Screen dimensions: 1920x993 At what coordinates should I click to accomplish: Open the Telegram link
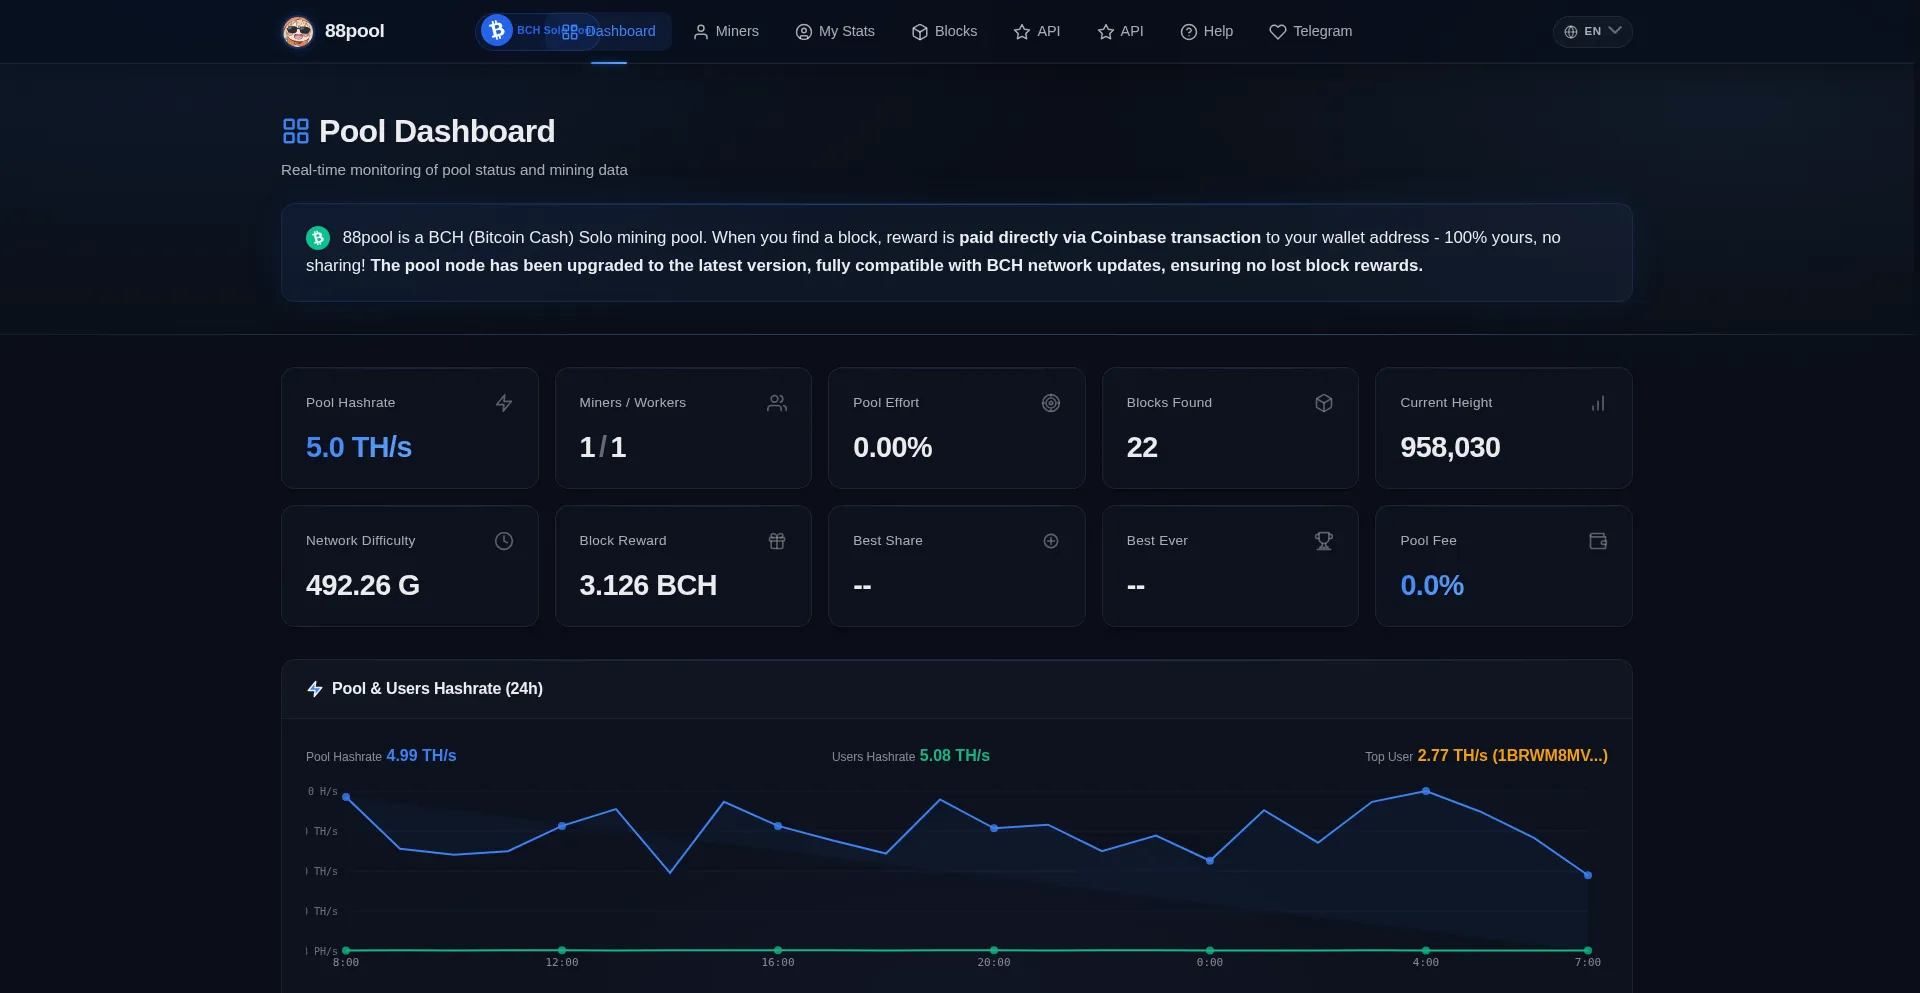(1311, 31)
